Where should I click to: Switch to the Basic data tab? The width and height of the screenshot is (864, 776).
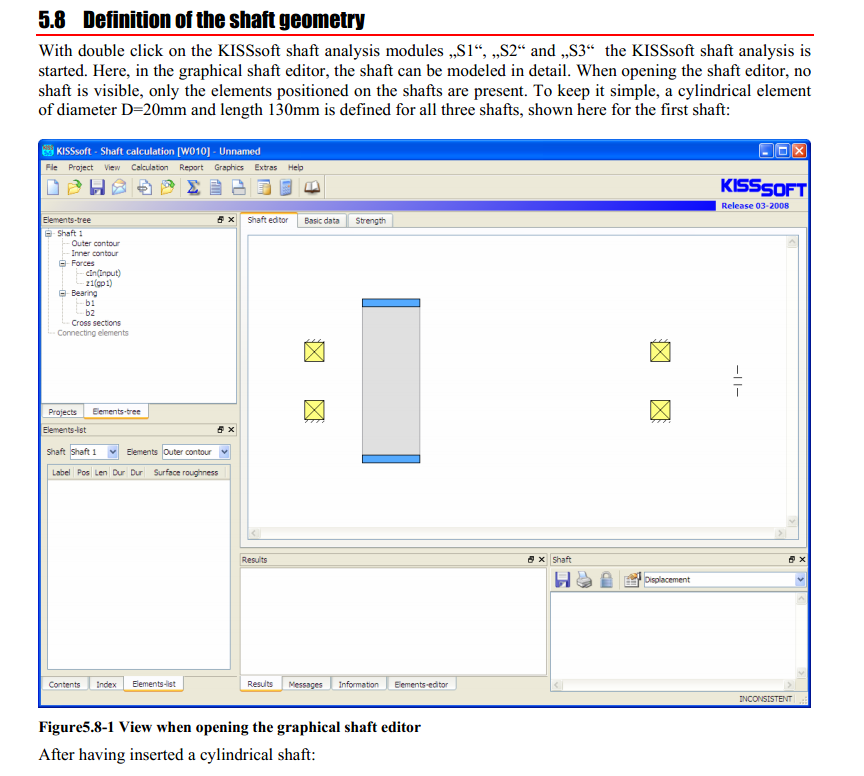click(x=321, y=220)
